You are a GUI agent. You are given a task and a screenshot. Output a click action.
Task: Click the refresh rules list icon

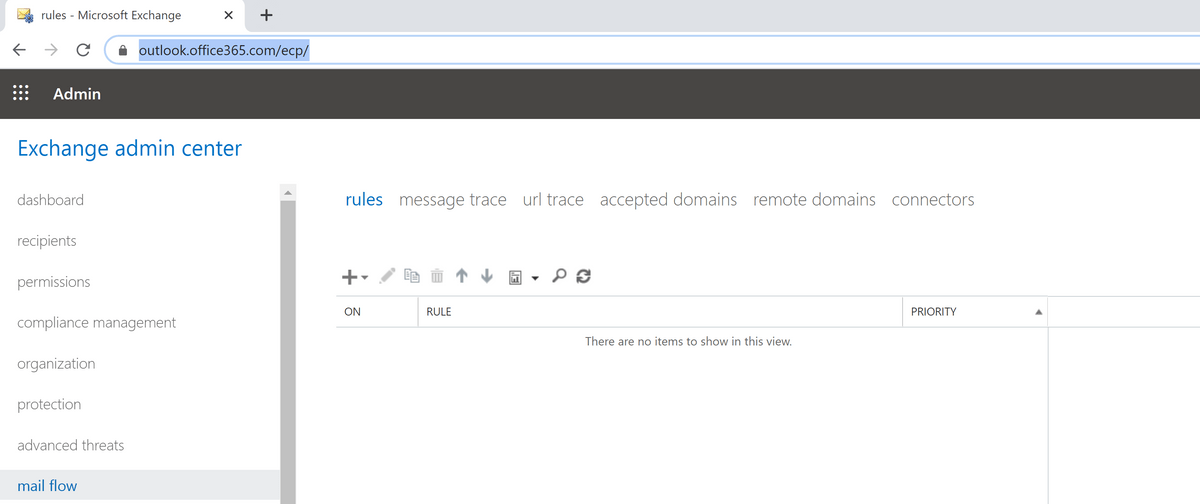[584, 276]
